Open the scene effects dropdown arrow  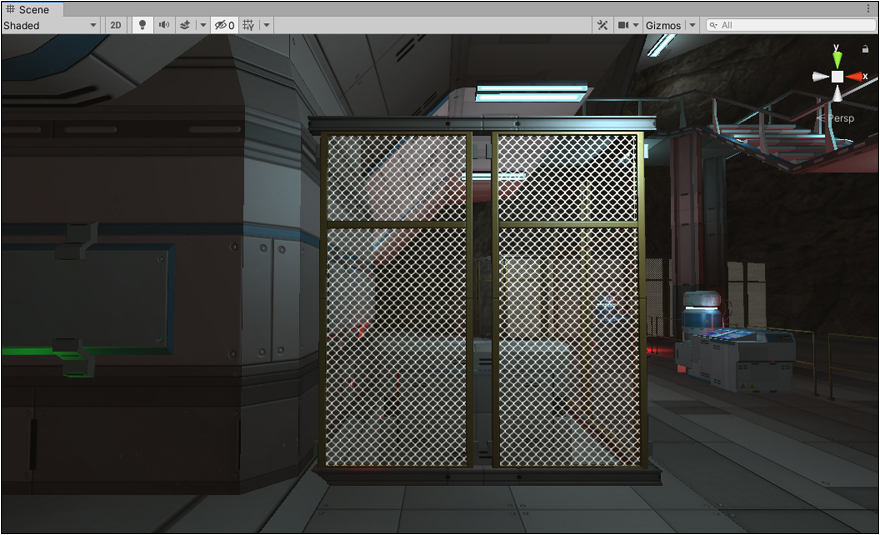click(x=203, y=25)
